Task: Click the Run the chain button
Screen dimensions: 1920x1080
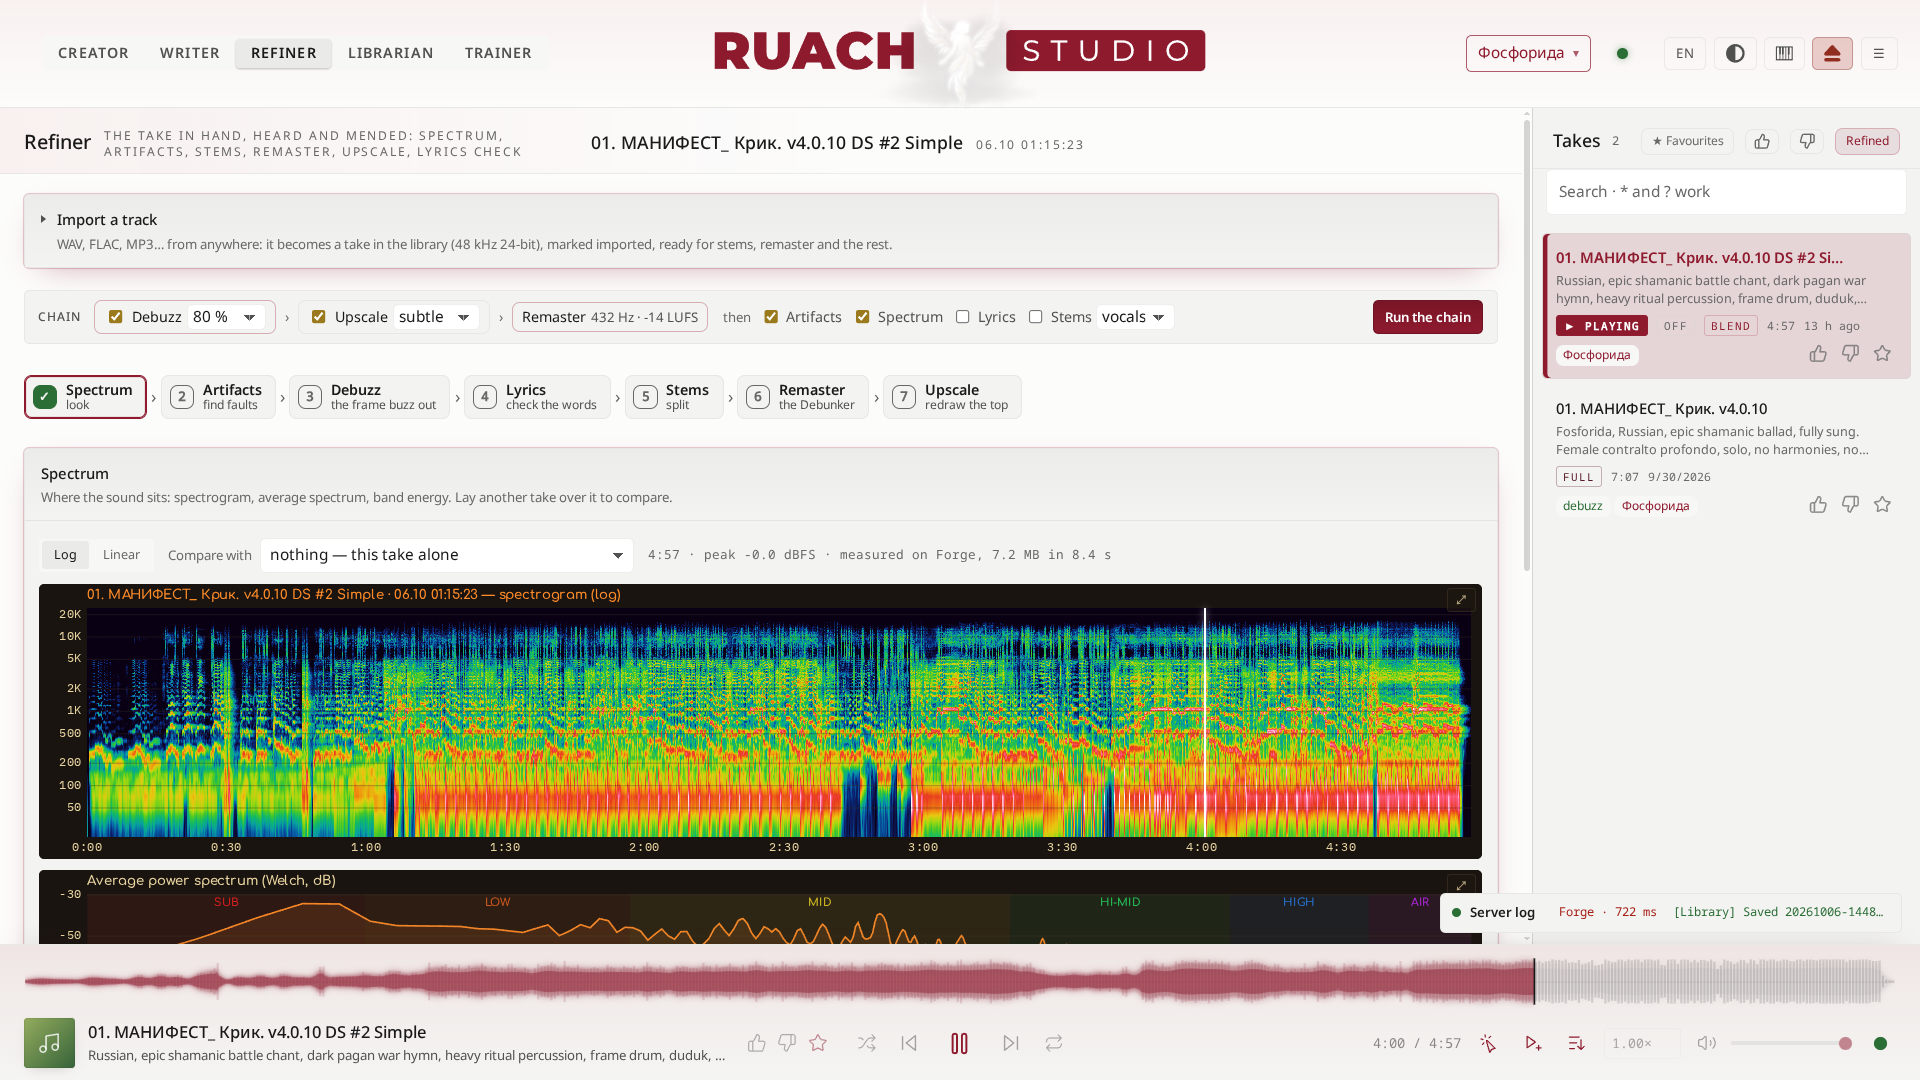Action: click(1427, 317)
